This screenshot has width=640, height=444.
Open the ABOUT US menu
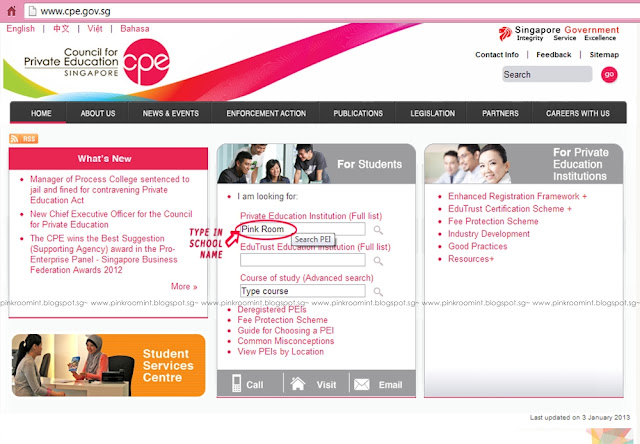tap(98, 113)
